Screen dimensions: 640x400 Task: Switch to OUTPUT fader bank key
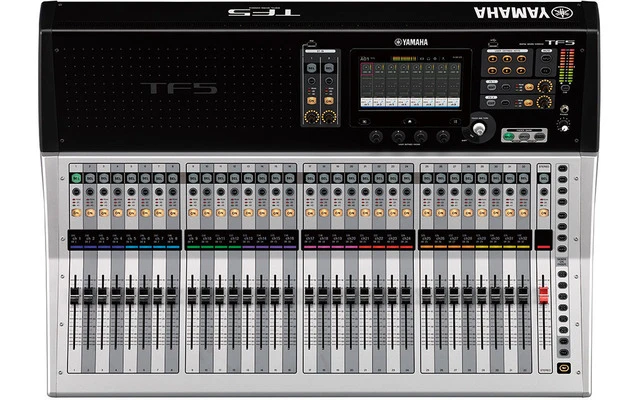point(540,137)
